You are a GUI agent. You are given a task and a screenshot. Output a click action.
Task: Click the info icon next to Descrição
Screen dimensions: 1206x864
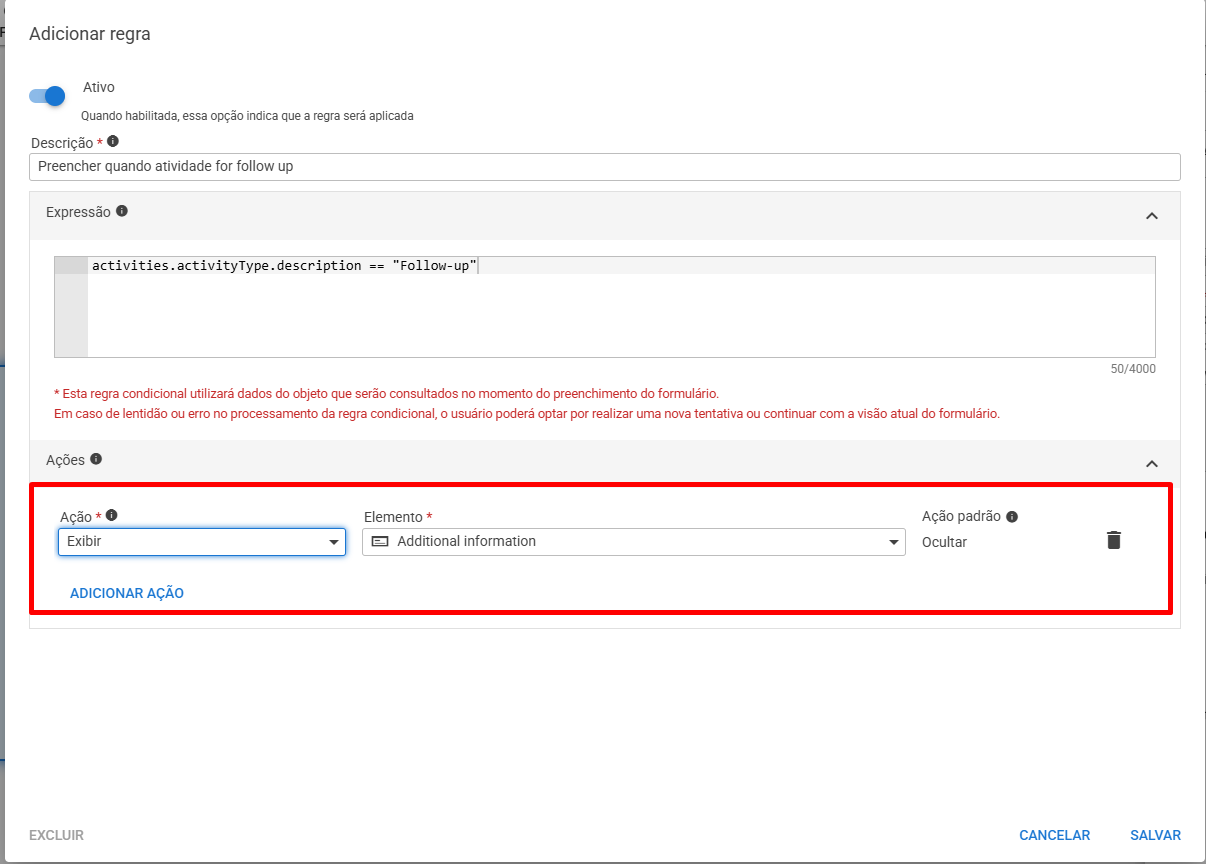point(113,142)
